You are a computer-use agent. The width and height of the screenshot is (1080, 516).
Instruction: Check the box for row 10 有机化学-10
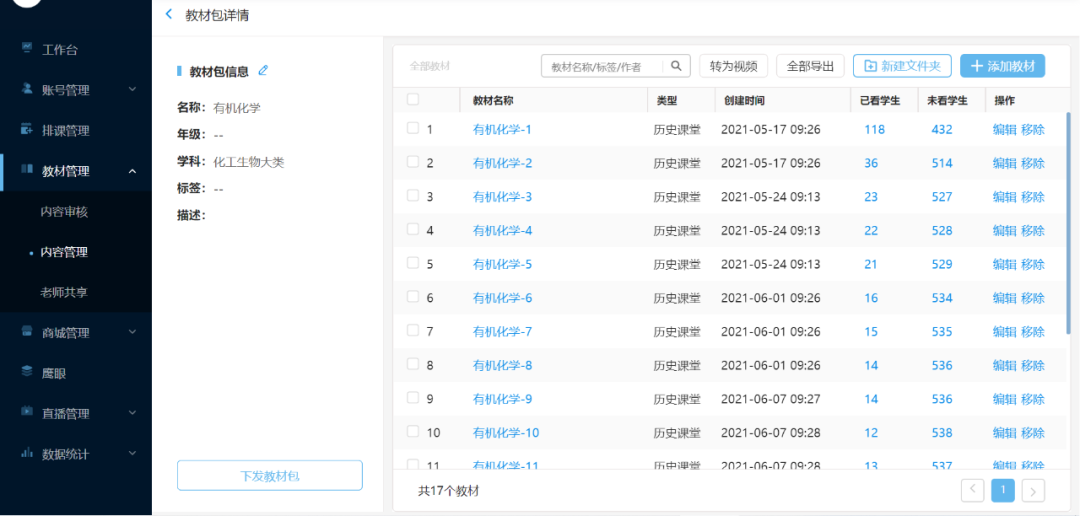413,432
